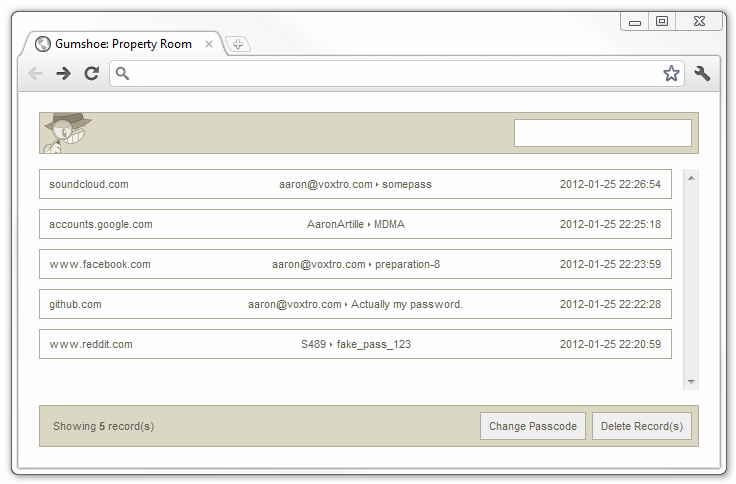Open the wrench settings menu

702,73
